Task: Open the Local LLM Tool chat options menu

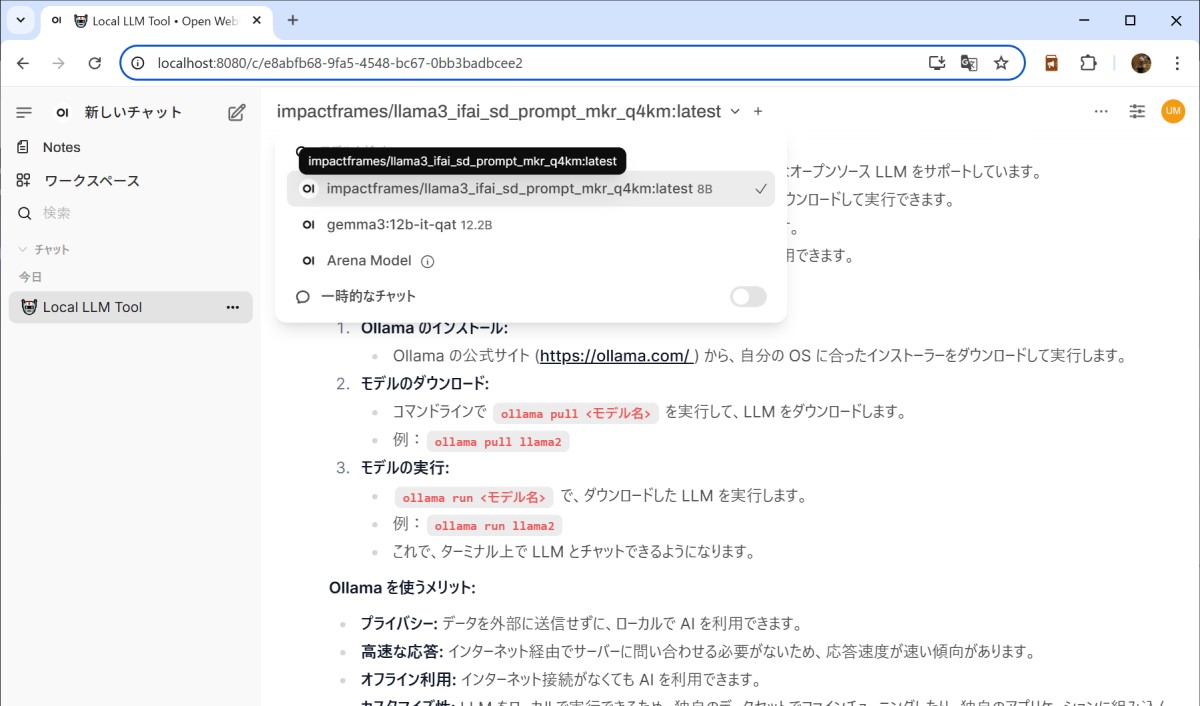Action: [x=233, y=307]
